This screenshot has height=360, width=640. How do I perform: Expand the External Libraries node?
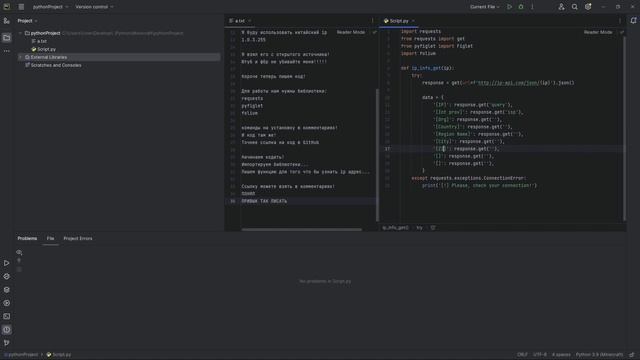tap(20, 57)
